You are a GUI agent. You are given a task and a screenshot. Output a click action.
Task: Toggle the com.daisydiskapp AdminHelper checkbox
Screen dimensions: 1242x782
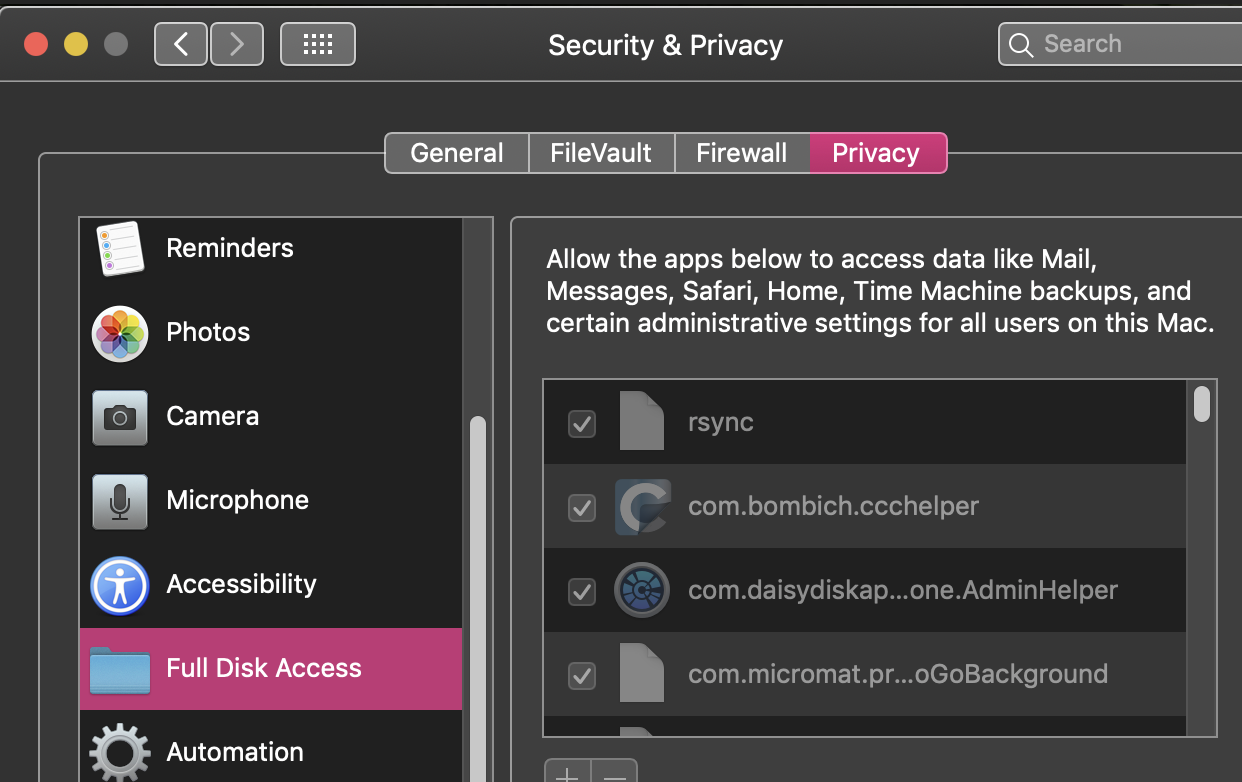582,591
